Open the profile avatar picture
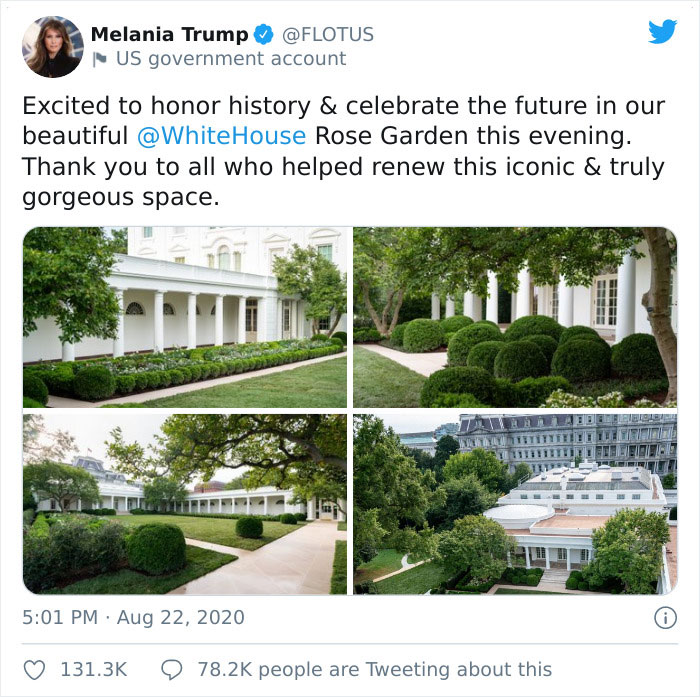This screenshot has width=700, height=697. [53, 46]
